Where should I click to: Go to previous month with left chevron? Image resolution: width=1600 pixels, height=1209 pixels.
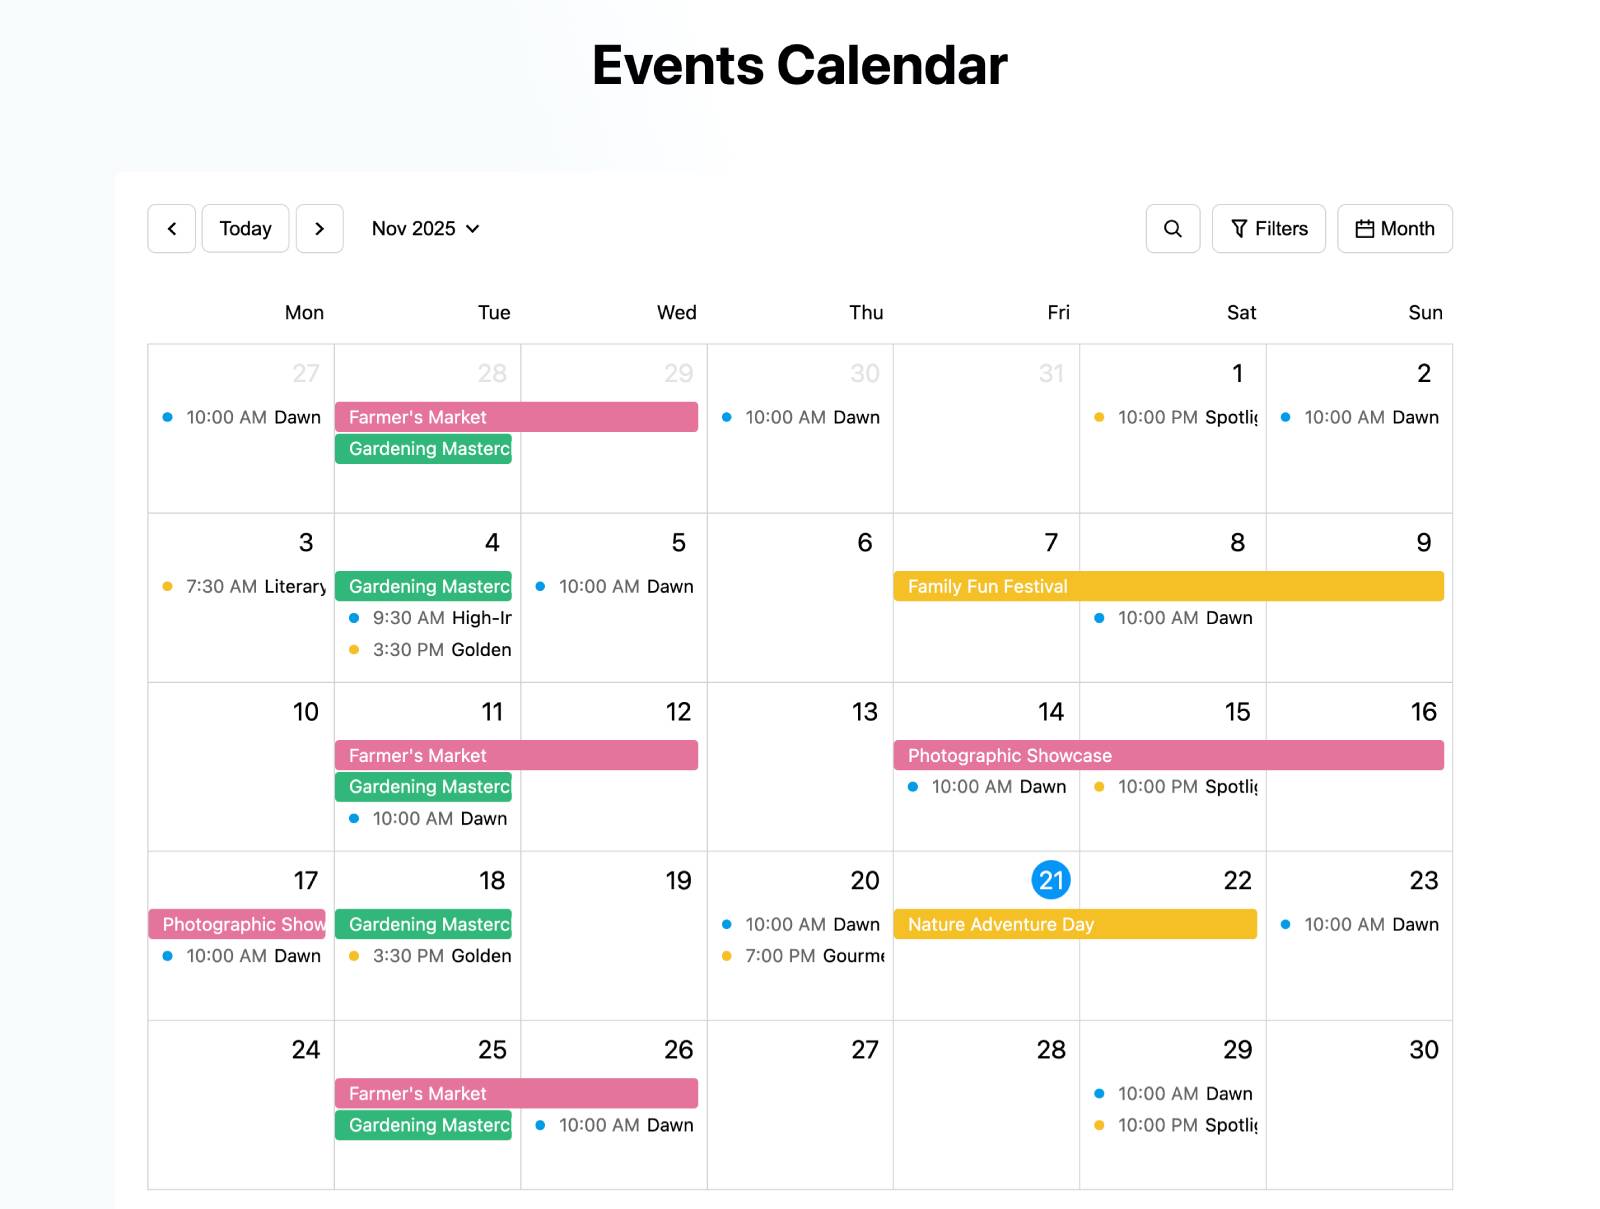tap(171, 228)
